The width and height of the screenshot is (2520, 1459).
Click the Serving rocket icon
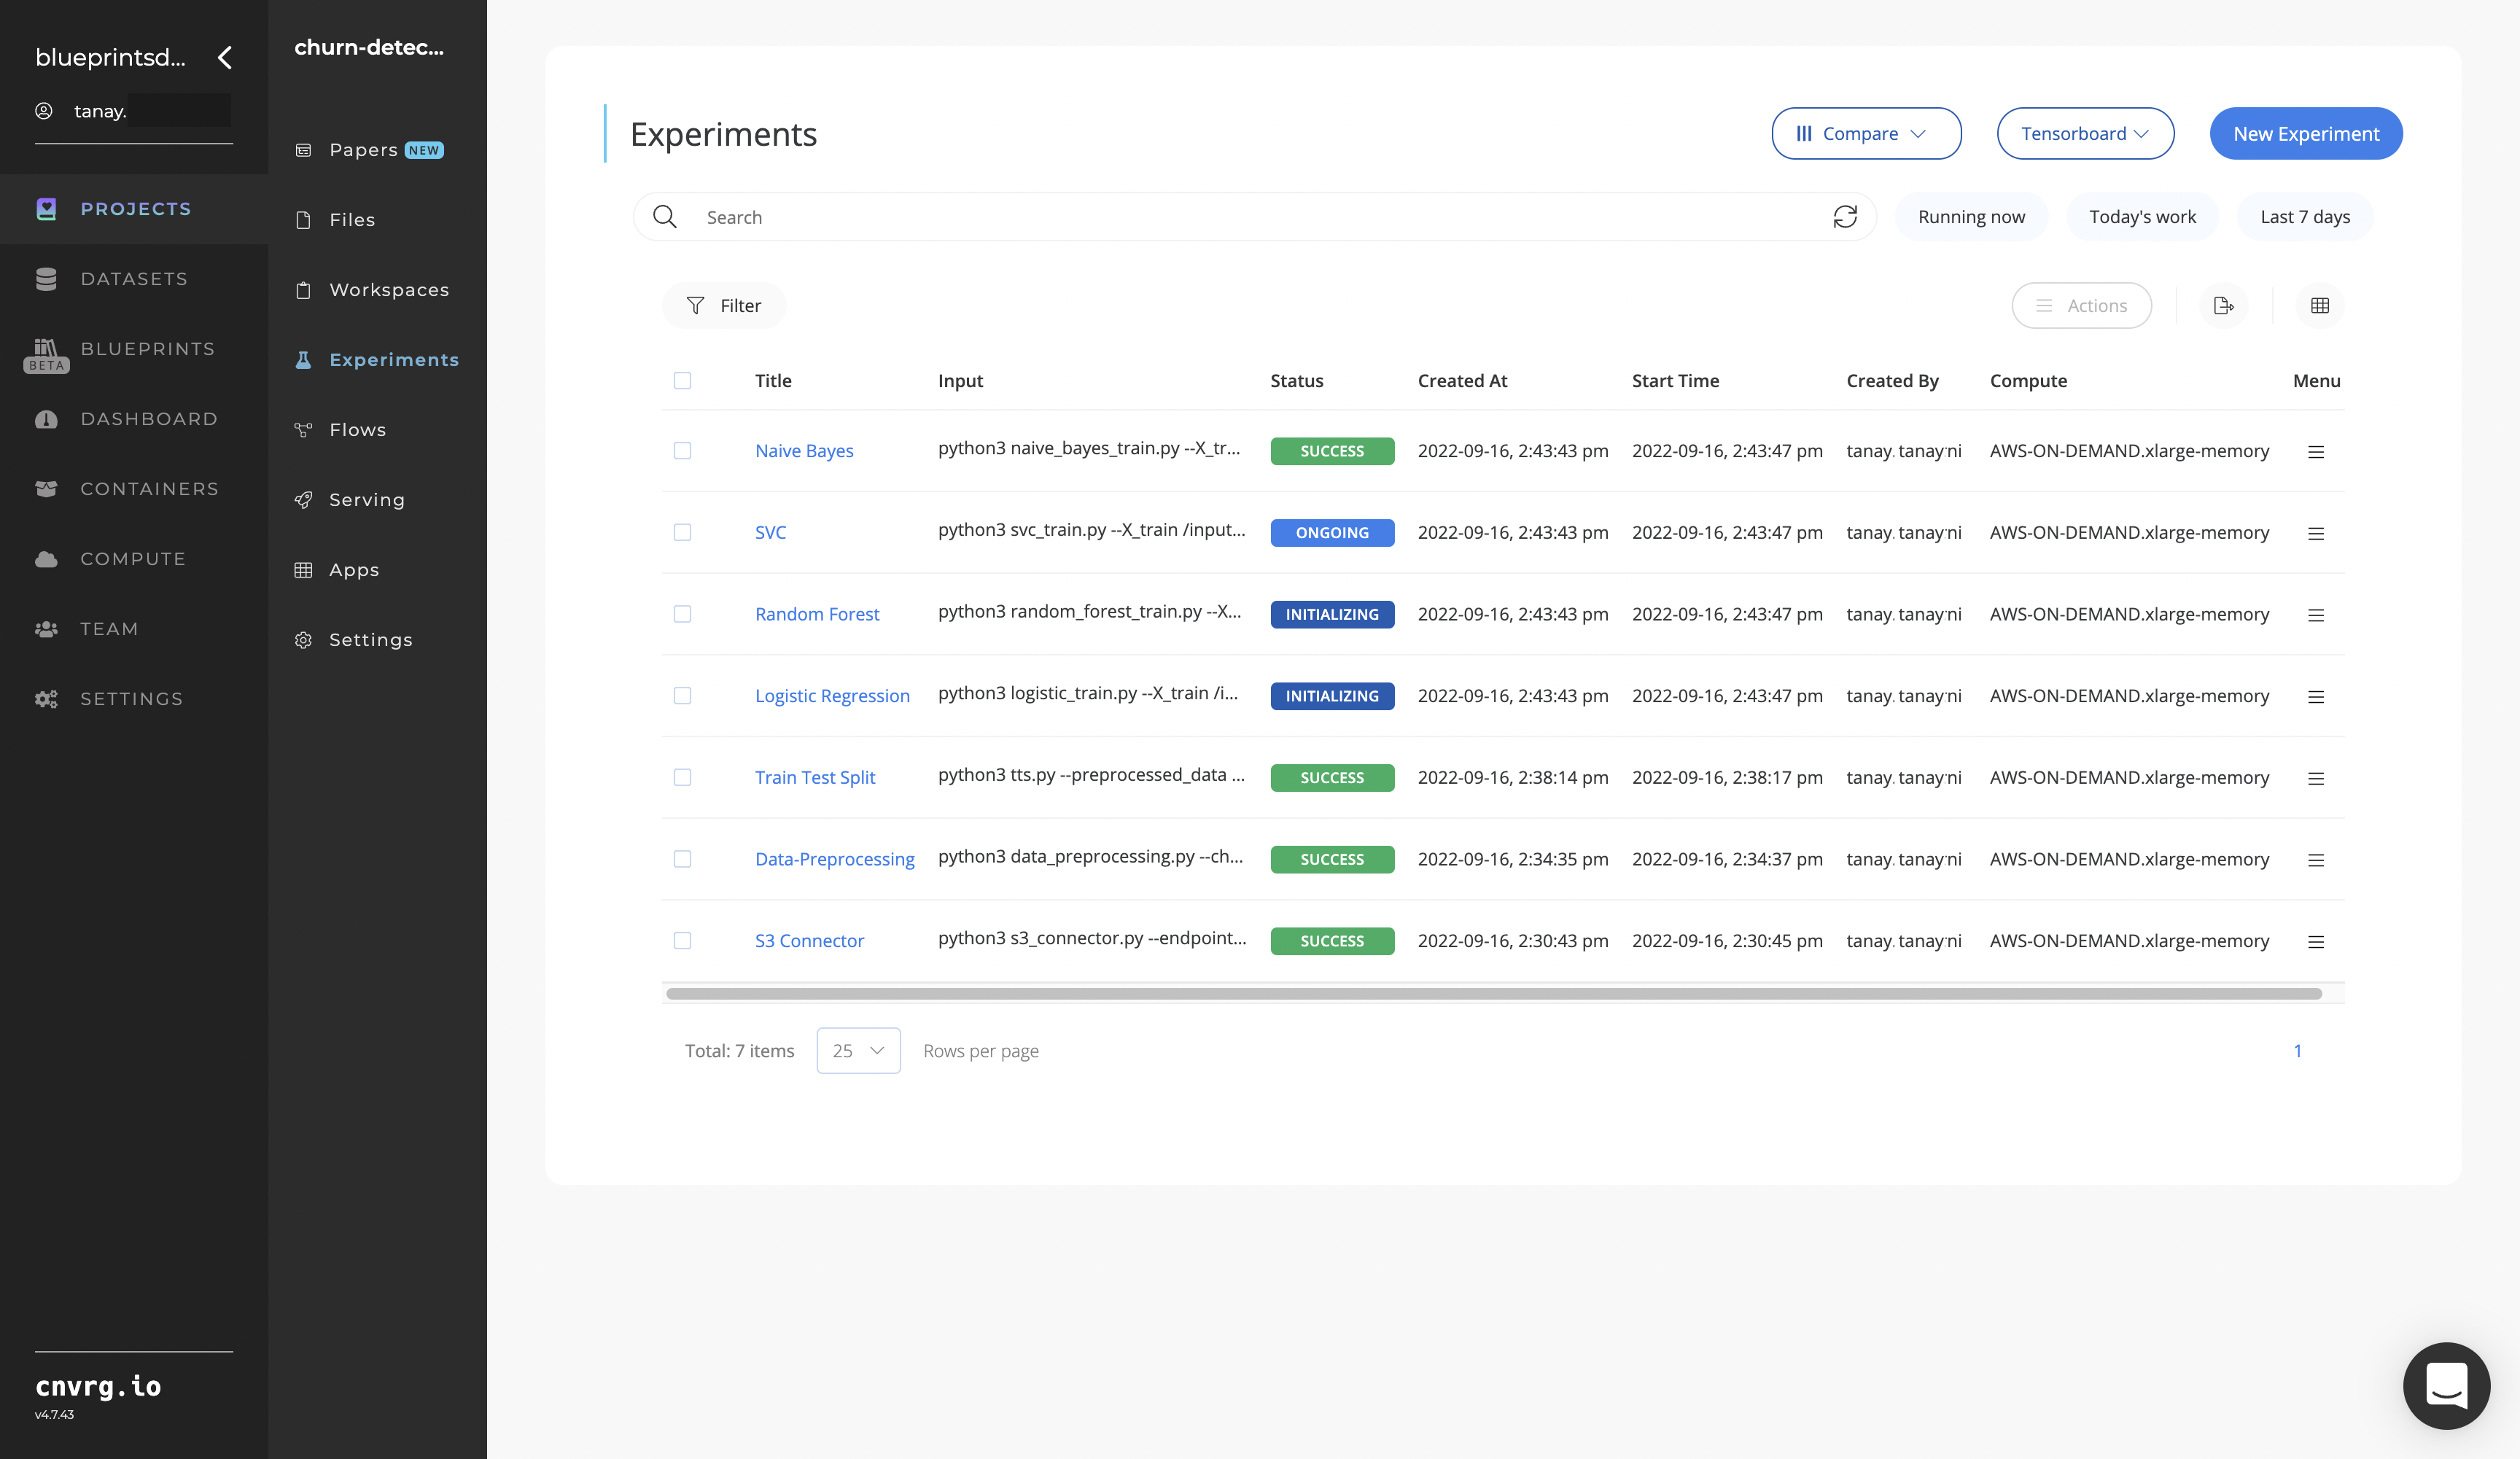tap(303, 500)
